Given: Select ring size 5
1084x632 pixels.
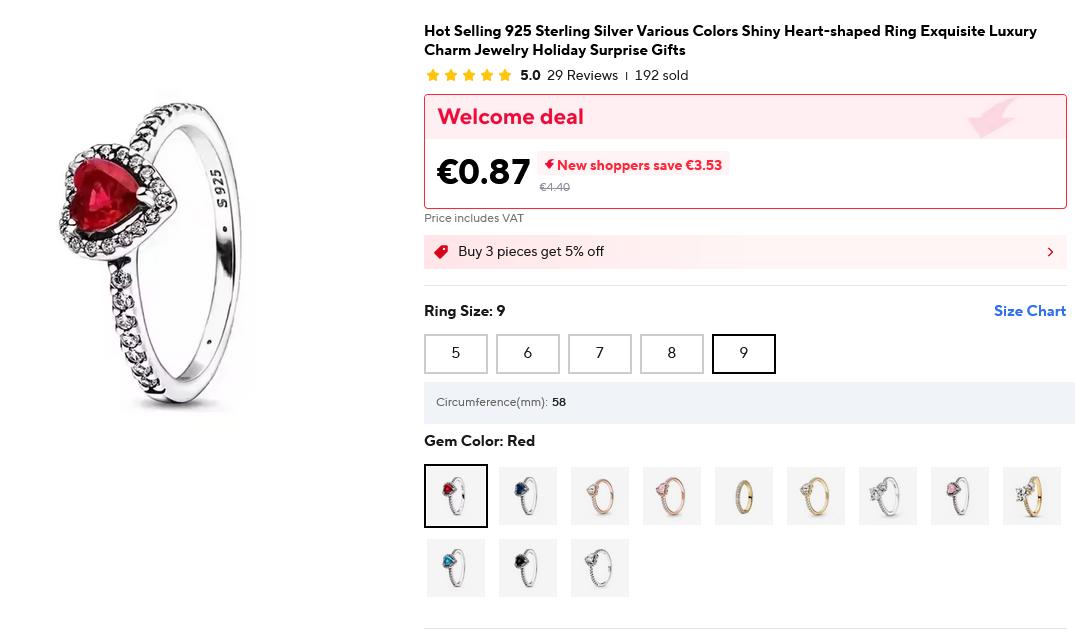Looking at the screenshot, I should coord(456,354).
